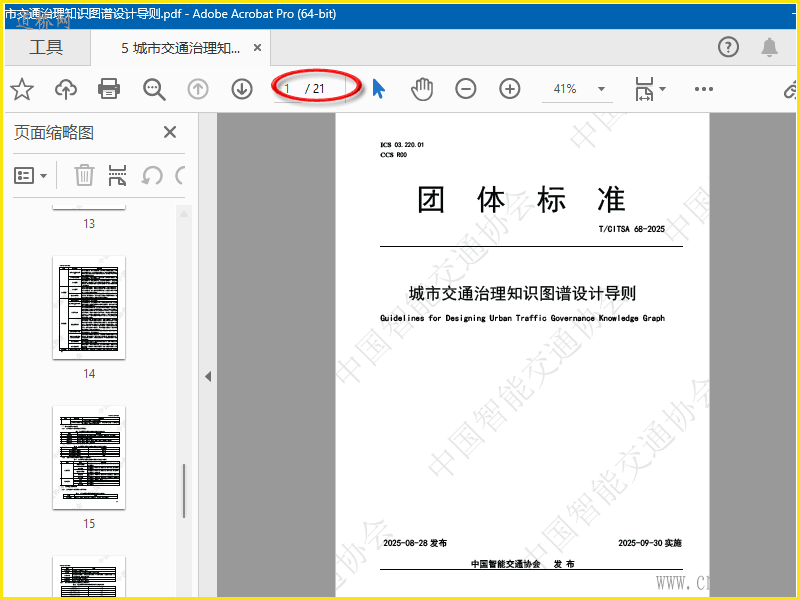Click the thumbnail panel scrollbar handle
The image size is (800, 600).
184,491
